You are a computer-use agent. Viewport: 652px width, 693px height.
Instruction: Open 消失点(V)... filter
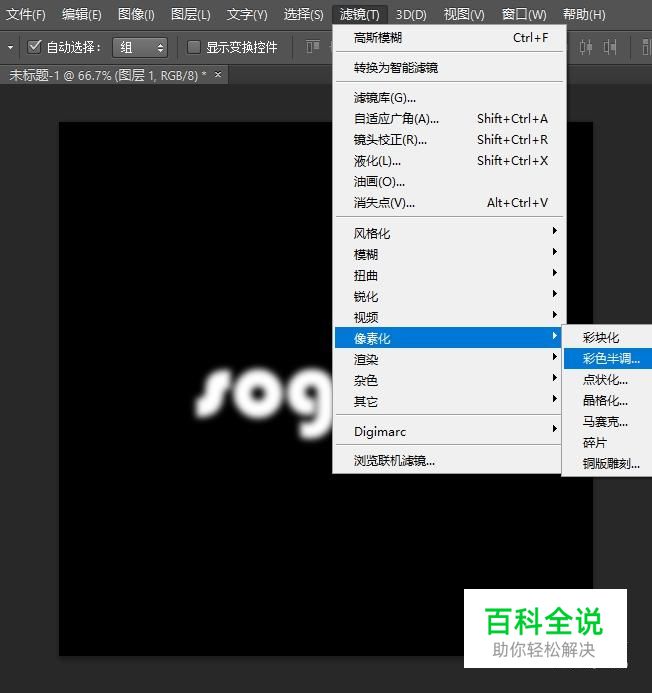449,202
